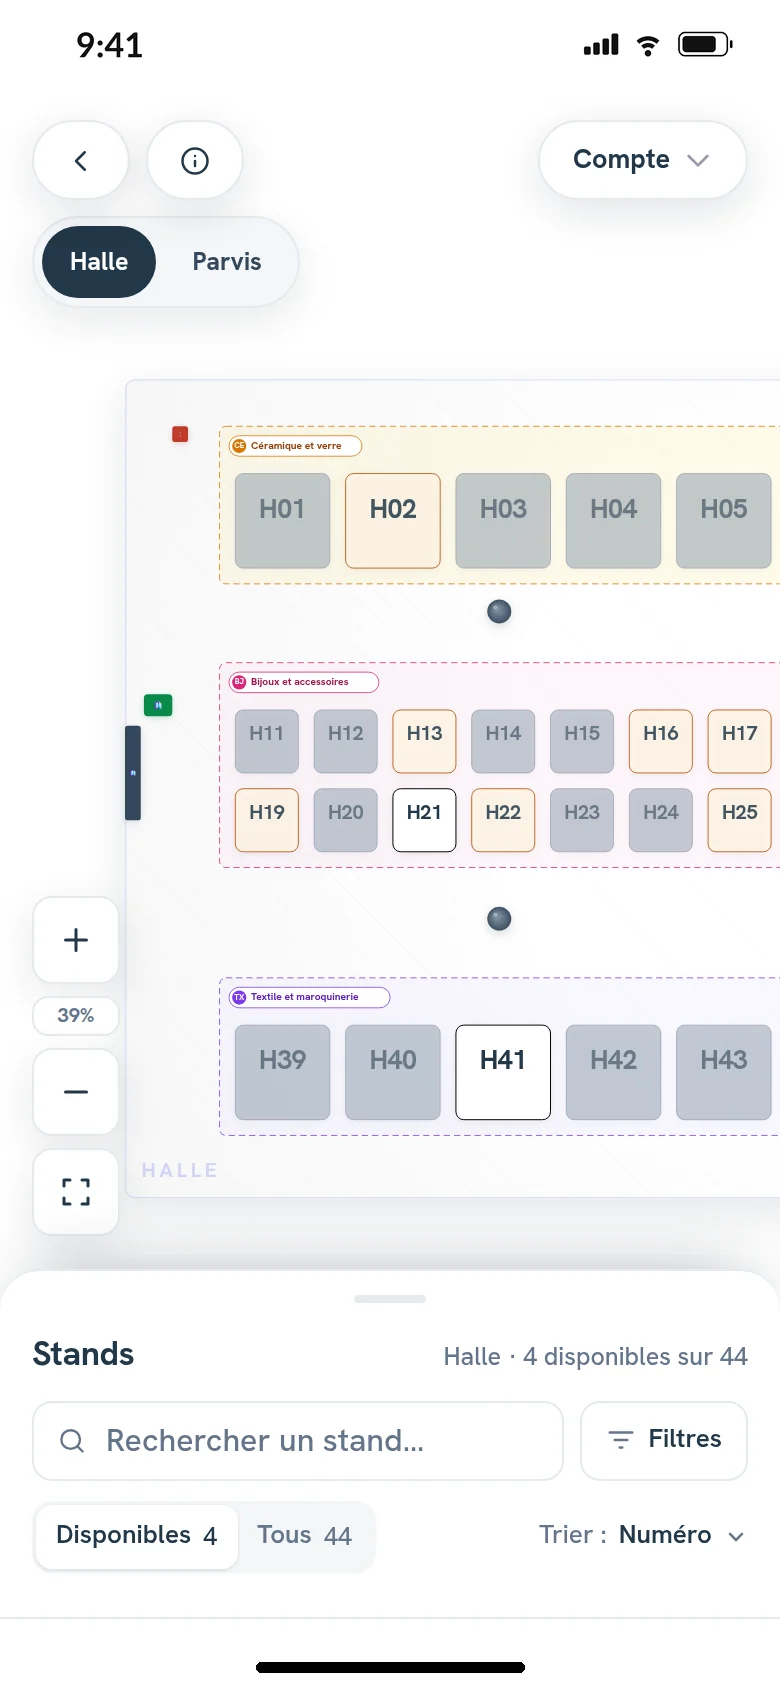The width and height of the screenshot is (780, 1688).
Task: Select stand H43
Action: point(724,1072)
